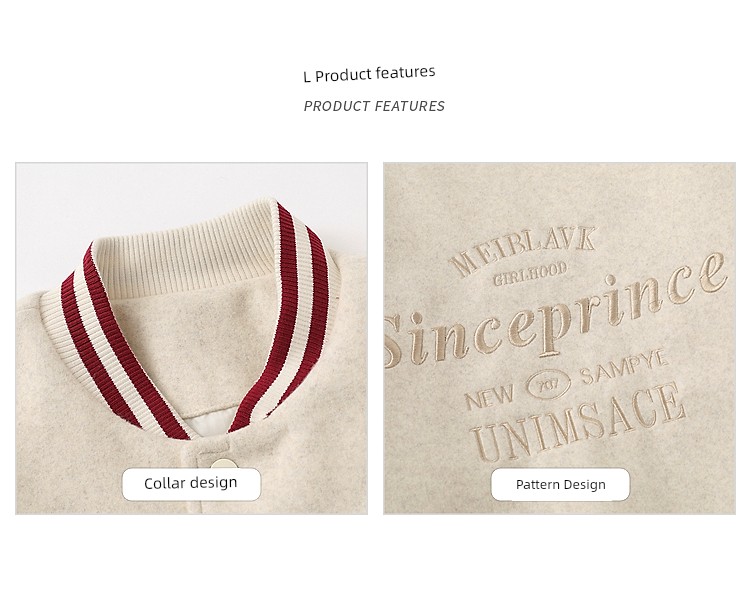The width and height of the screenshot is (750, 608).
Task: Click the NEW embroidered word
Action: tap(489, 396)
